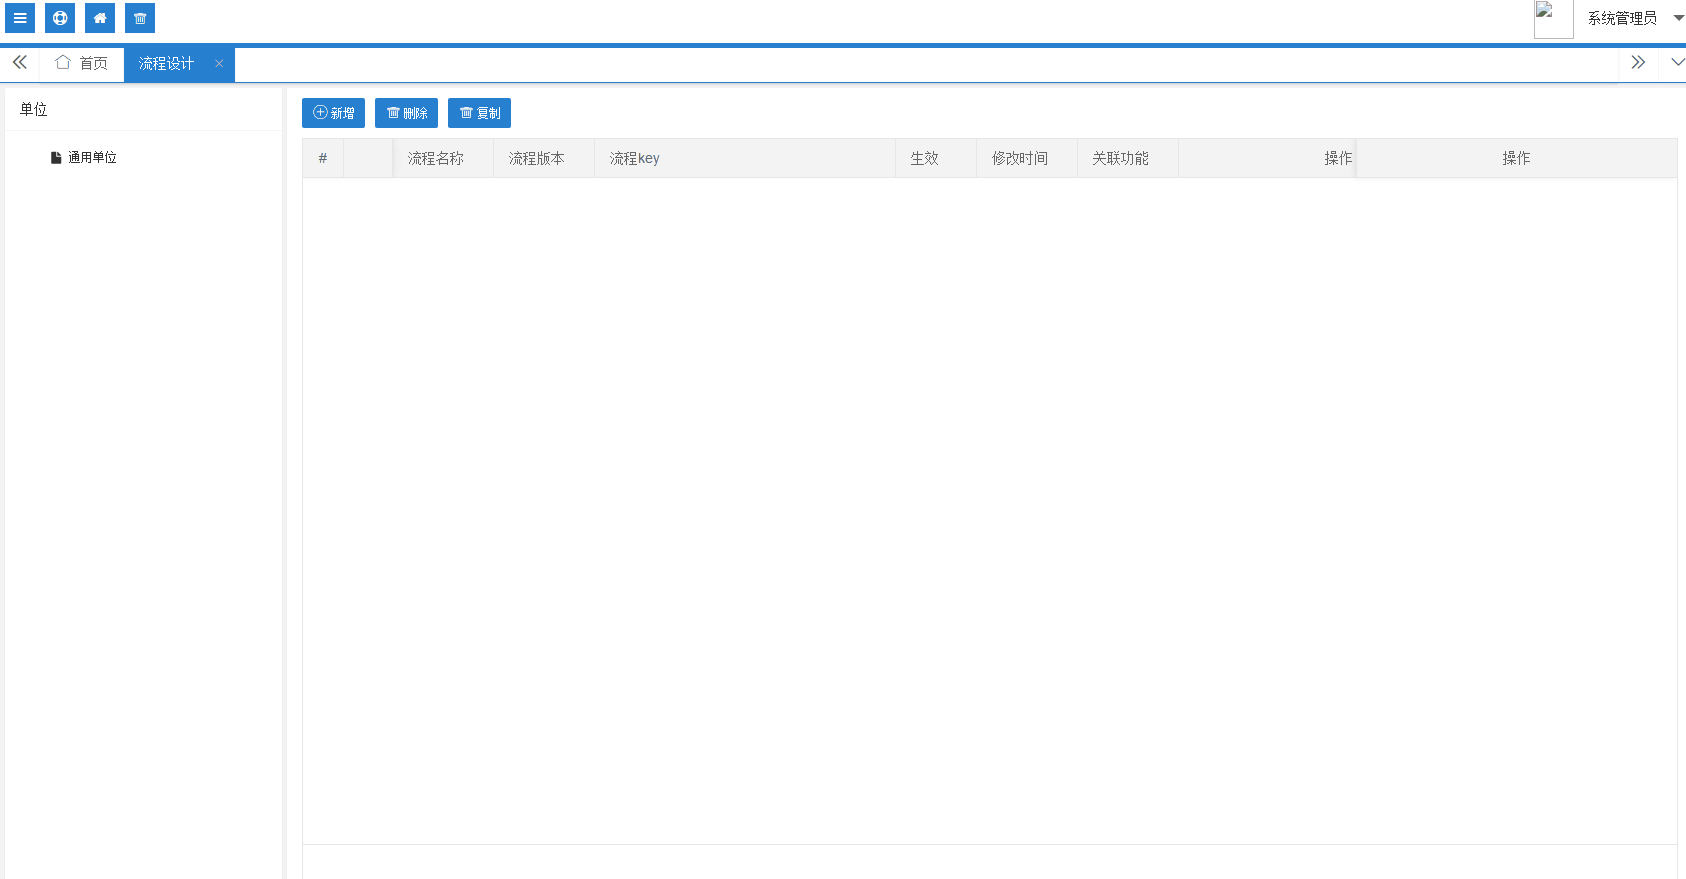Select 通用单位 in the unit tree

pyautogui.click(x=92, y=158)
